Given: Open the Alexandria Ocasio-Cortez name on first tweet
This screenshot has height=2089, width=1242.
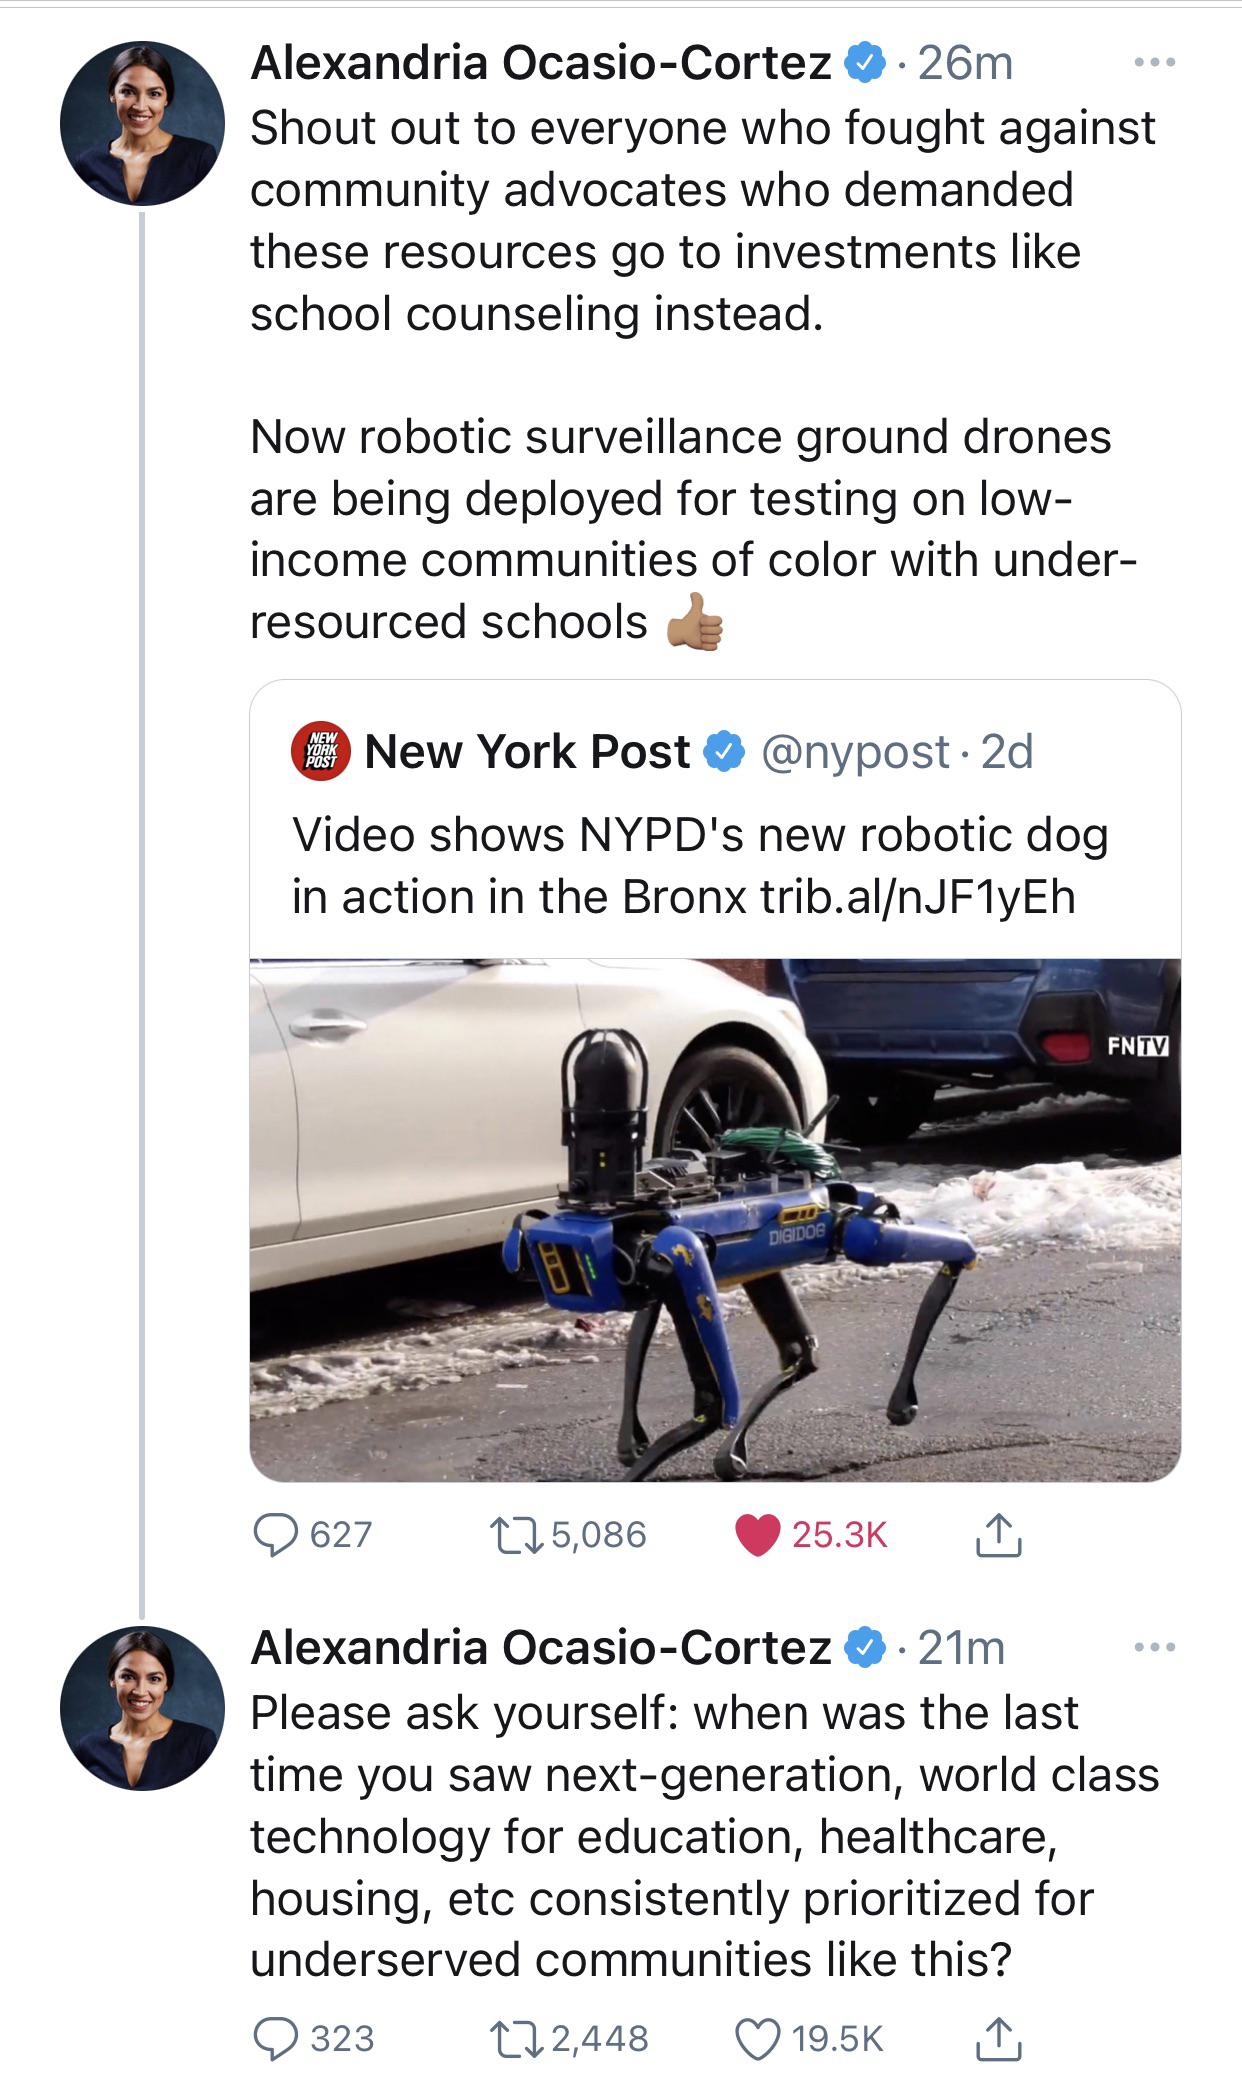Looking at the screenshot, I should (x=540, y=63).
